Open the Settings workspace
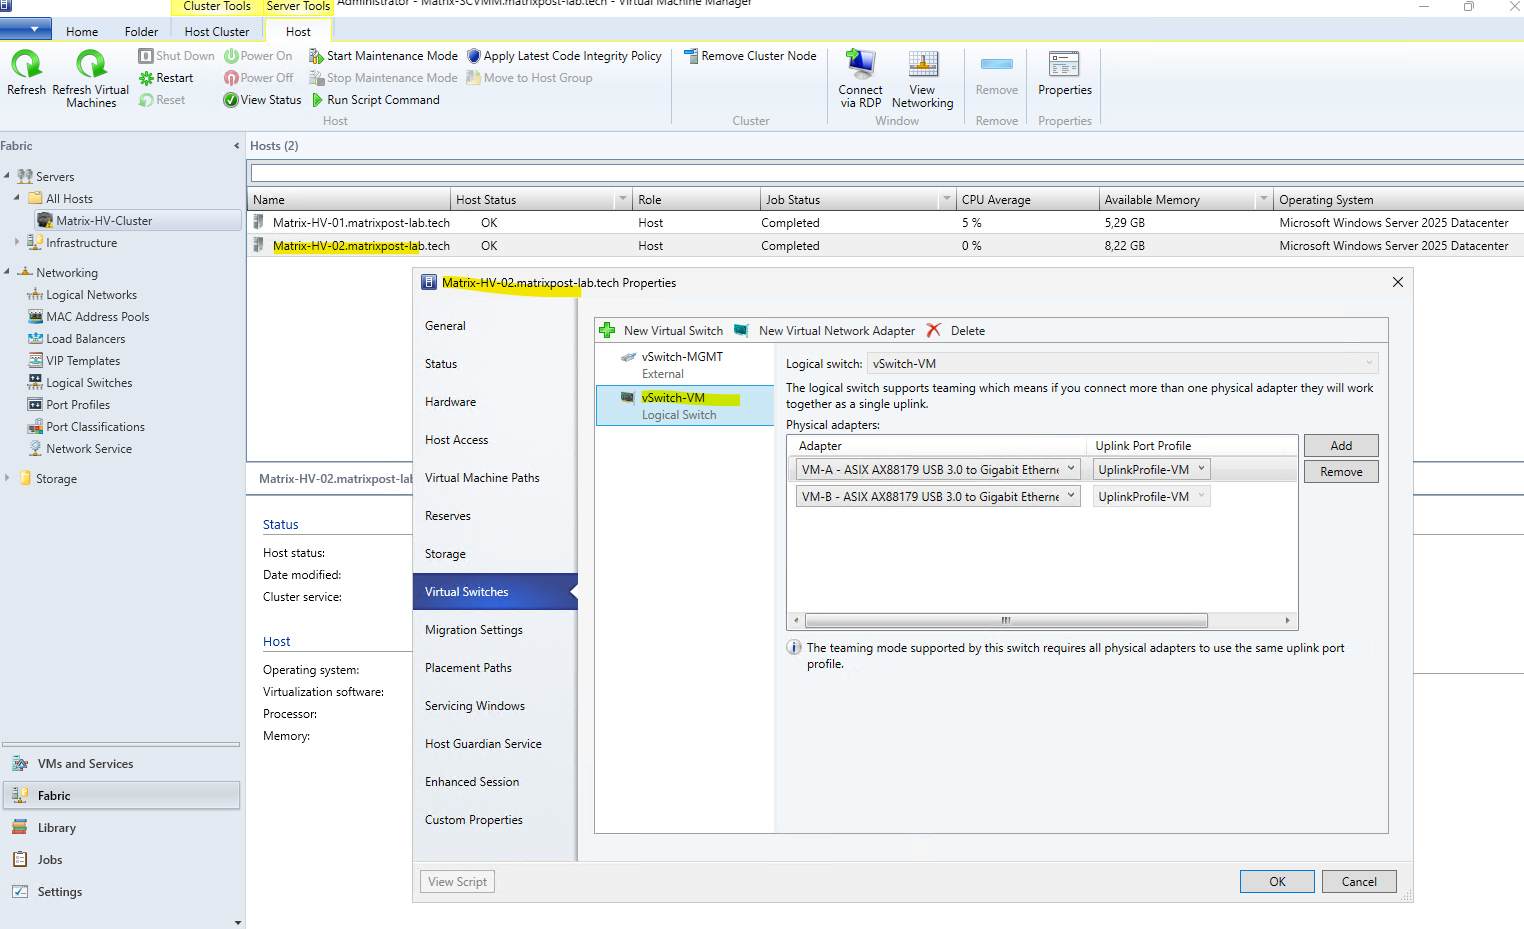 pos(121,892)
